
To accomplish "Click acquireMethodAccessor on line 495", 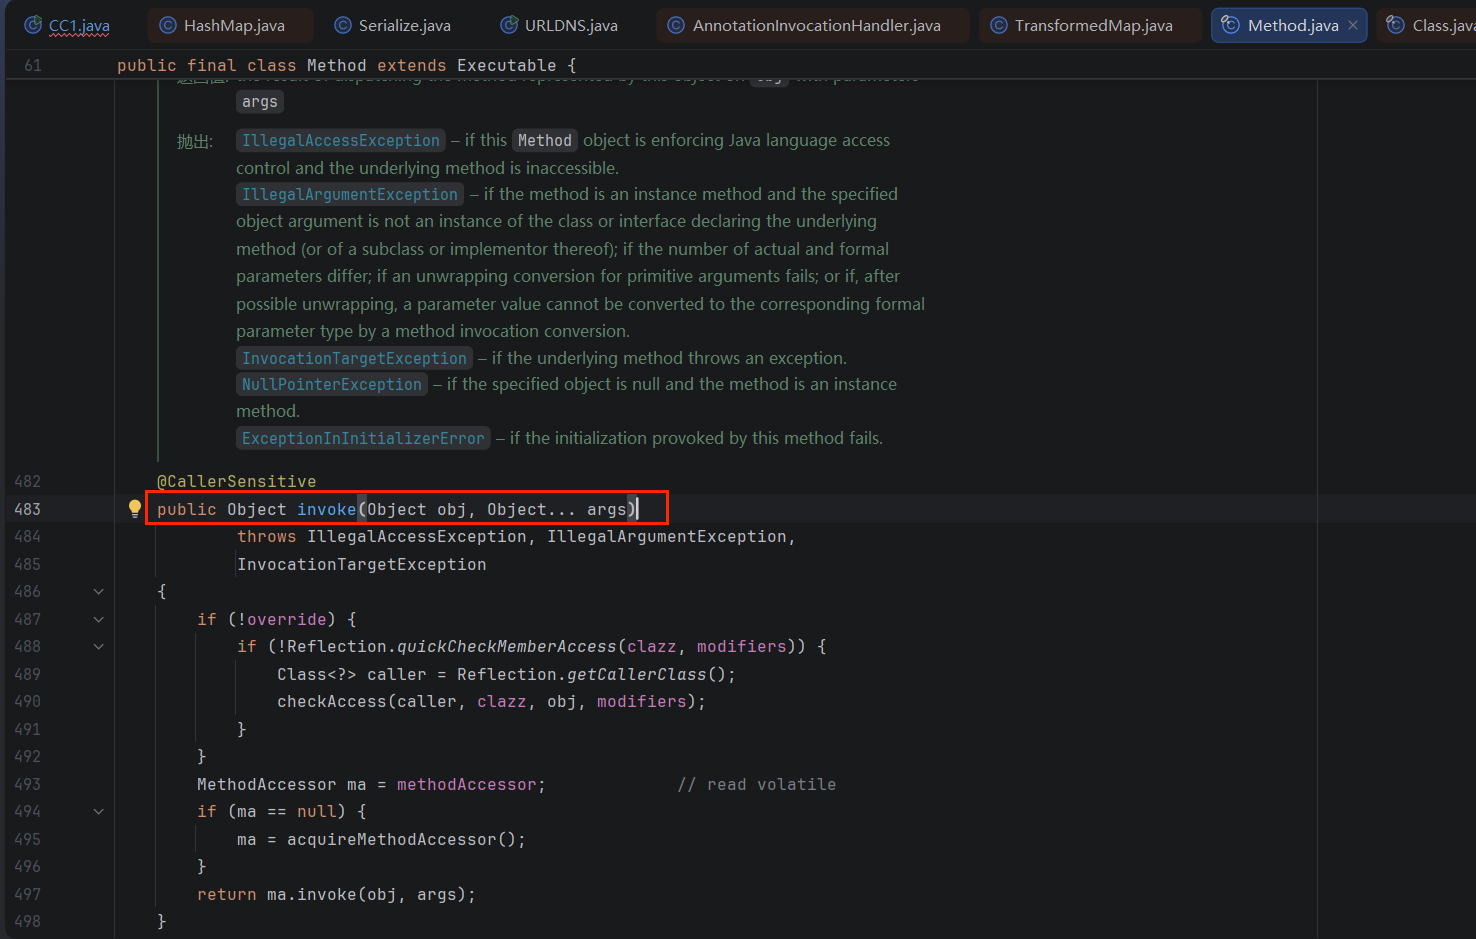I will [392, 840].
